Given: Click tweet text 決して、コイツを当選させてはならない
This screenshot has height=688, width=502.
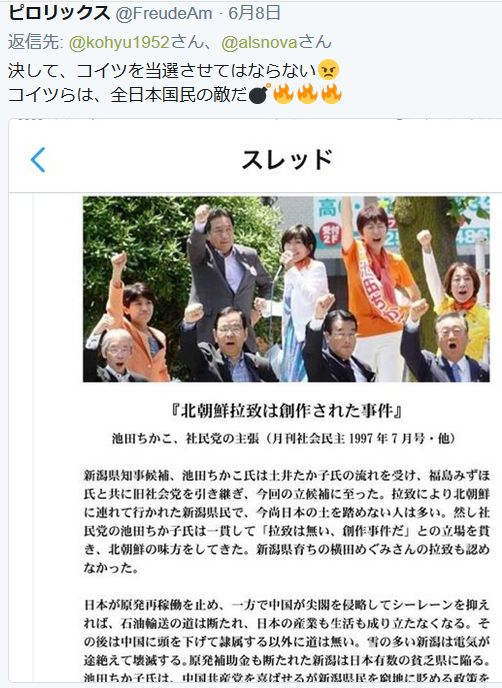Looking at the screenshot, I should (162, 70).
